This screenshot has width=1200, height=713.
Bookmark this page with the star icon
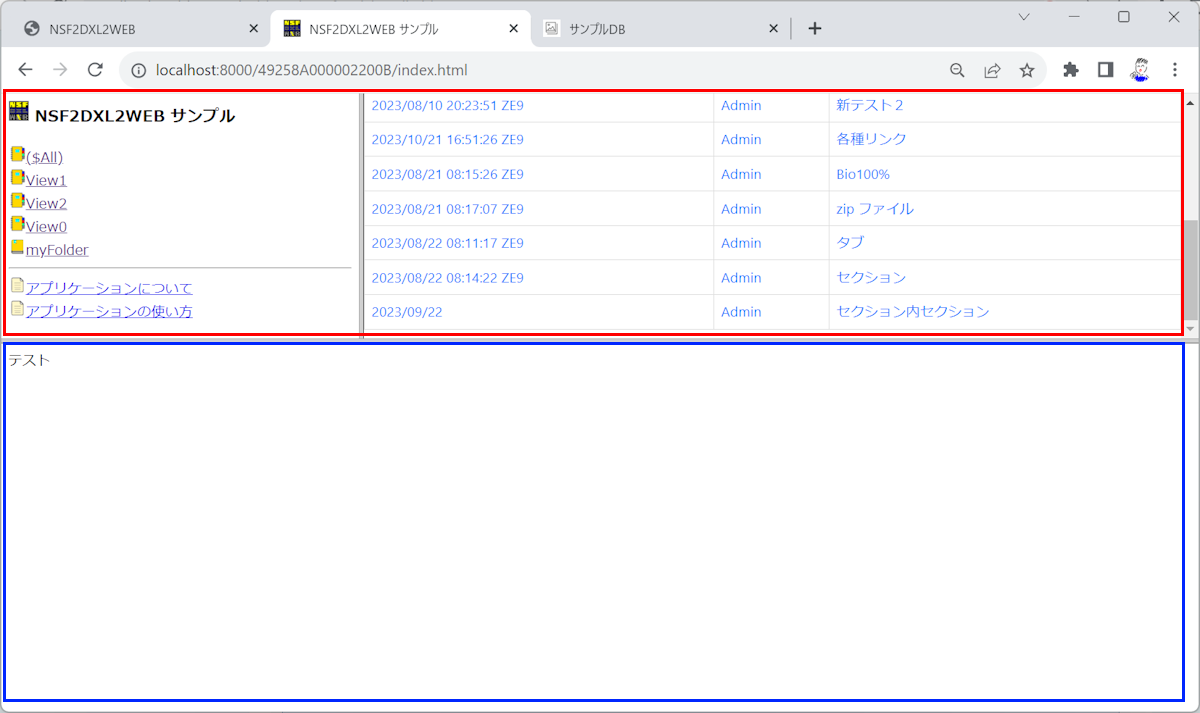click(x=1027, y=70)
